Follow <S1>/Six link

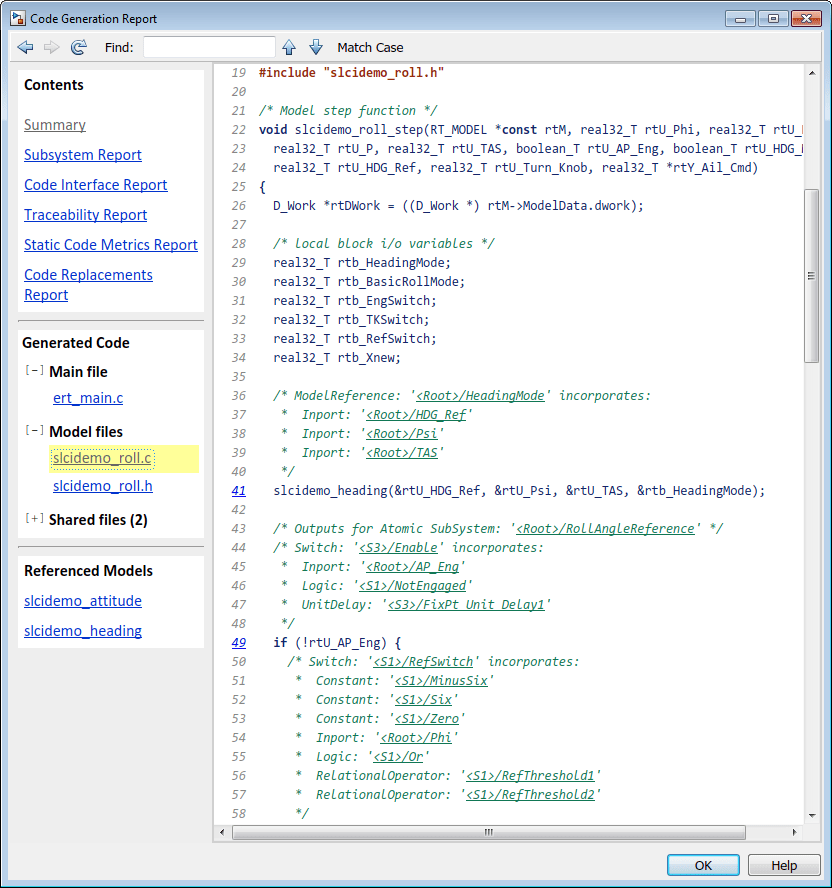tap(424, 699)
